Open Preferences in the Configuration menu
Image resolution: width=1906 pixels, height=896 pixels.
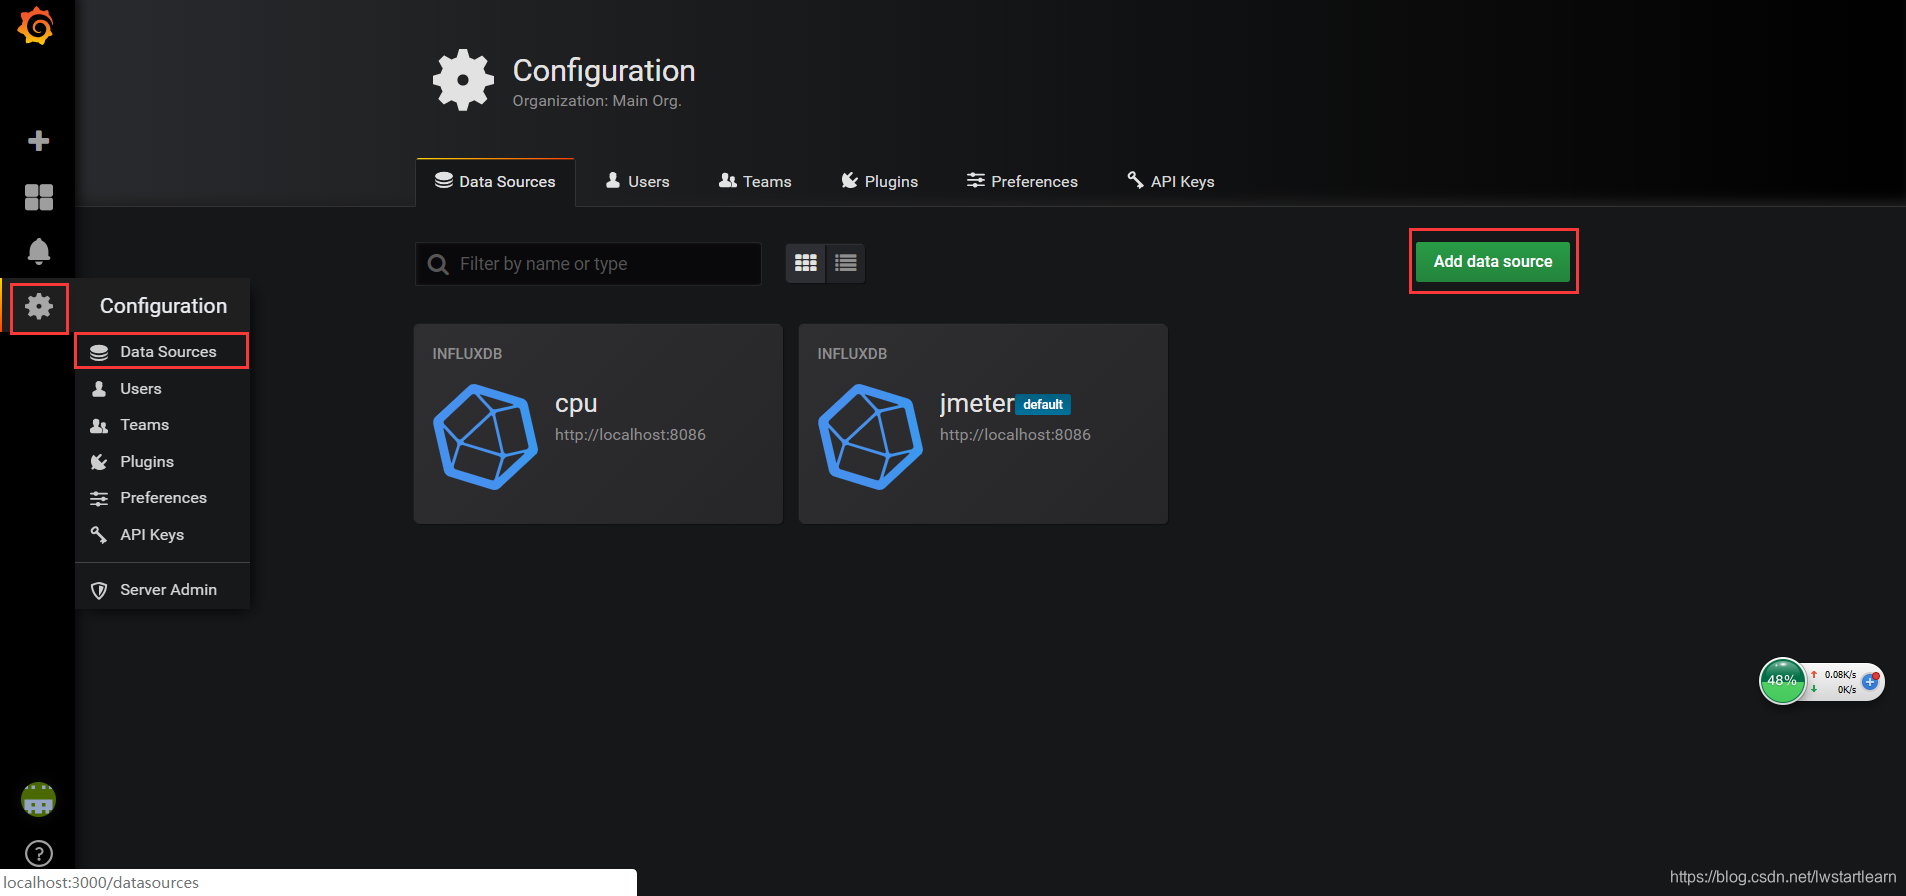pyautogui.click(x=162, y=498)
